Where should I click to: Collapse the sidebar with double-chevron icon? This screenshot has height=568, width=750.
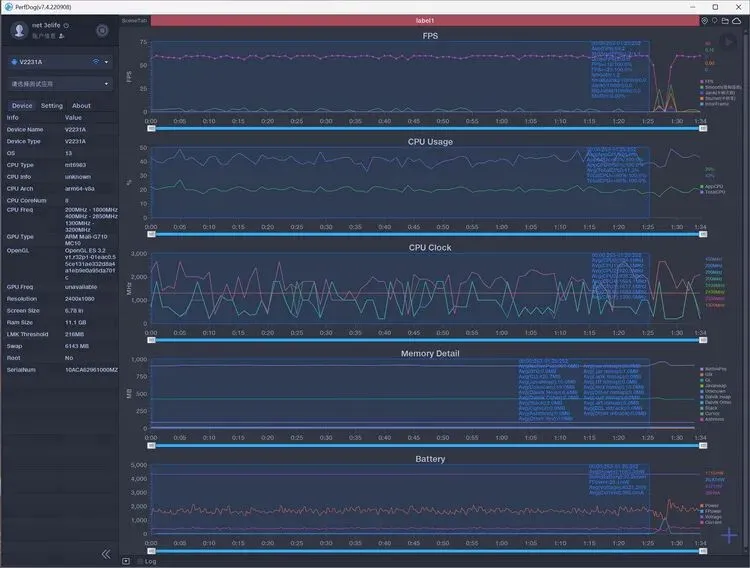pyautogui.click(x=106, y=554)
